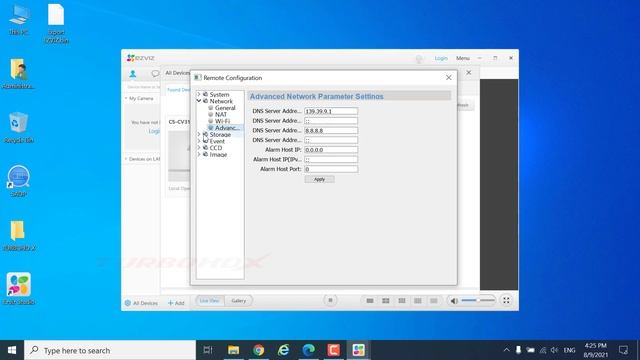
Task: Click the Add device button
Action: (176, 303)
